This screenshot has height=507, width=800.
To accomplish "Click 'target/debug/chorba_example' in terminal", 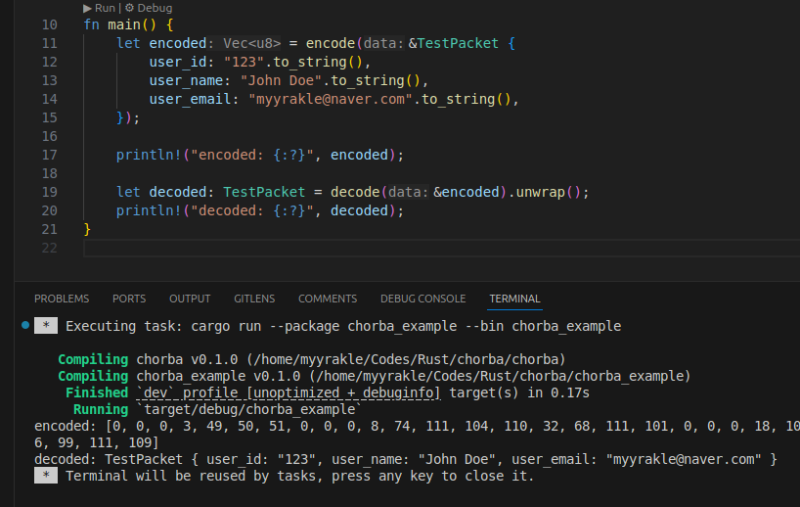I will click(x=249, y=410).
